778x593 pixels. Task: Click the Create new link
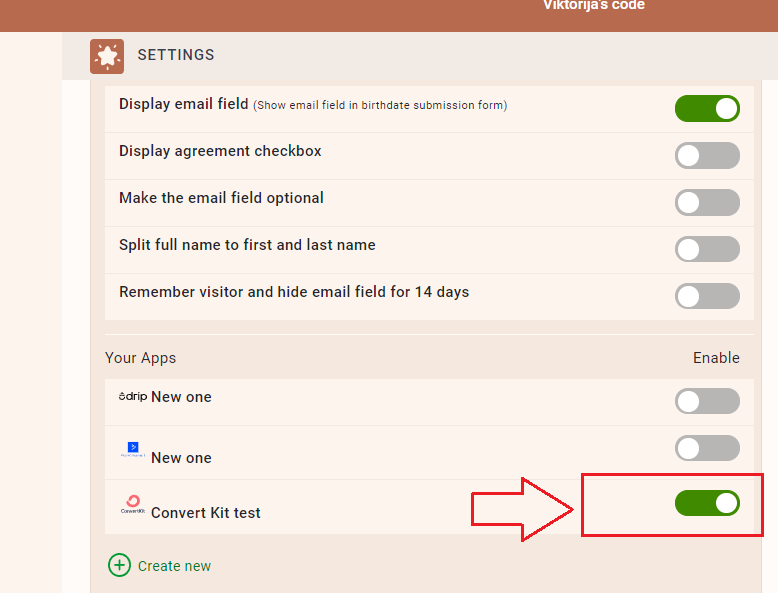pos(174,566)
